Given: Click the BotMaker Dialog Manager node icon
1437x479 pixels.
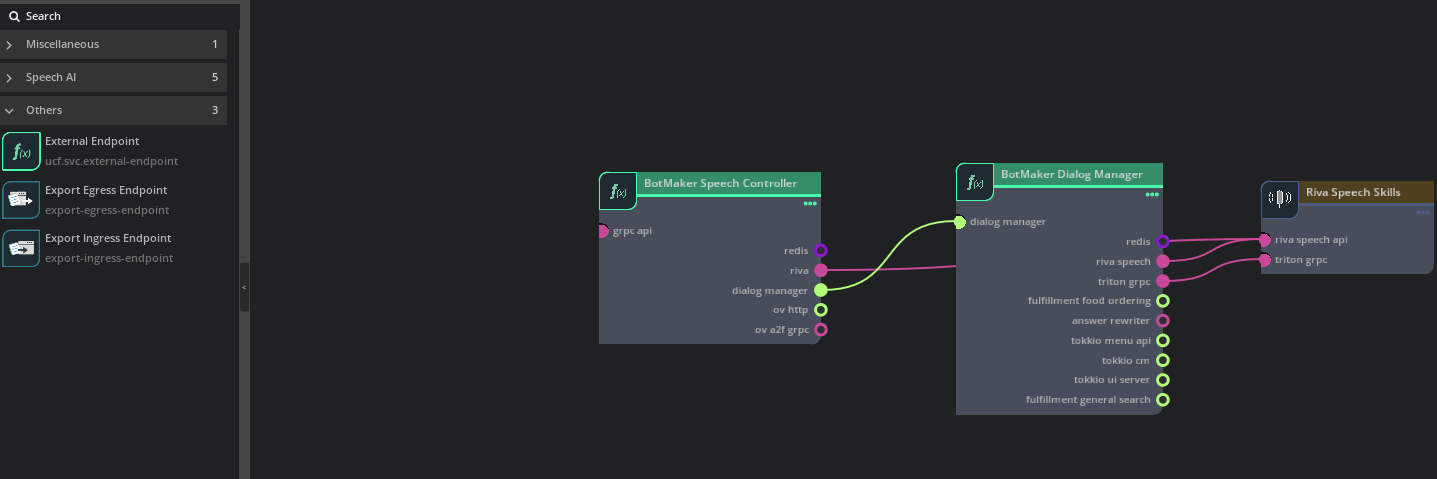Looking at the screenshot, I should pyautogui.click(x=975, y=182).
